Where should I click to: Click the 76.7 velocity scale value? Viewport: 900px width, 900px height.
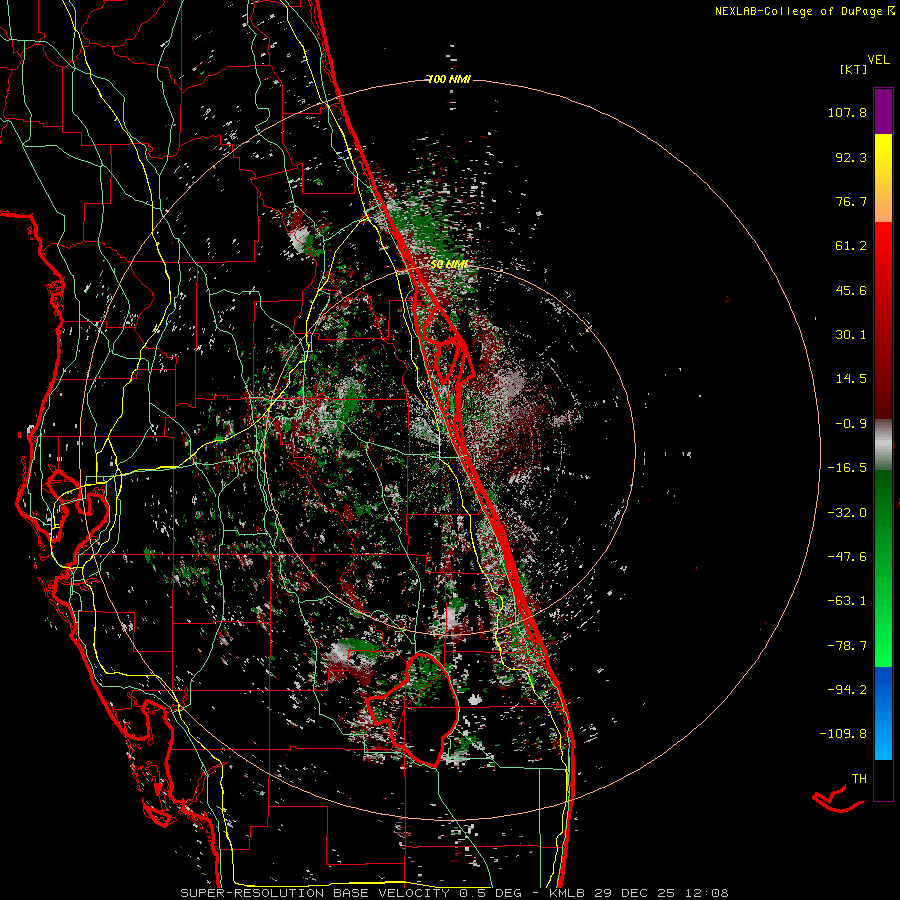click(851, 201)
